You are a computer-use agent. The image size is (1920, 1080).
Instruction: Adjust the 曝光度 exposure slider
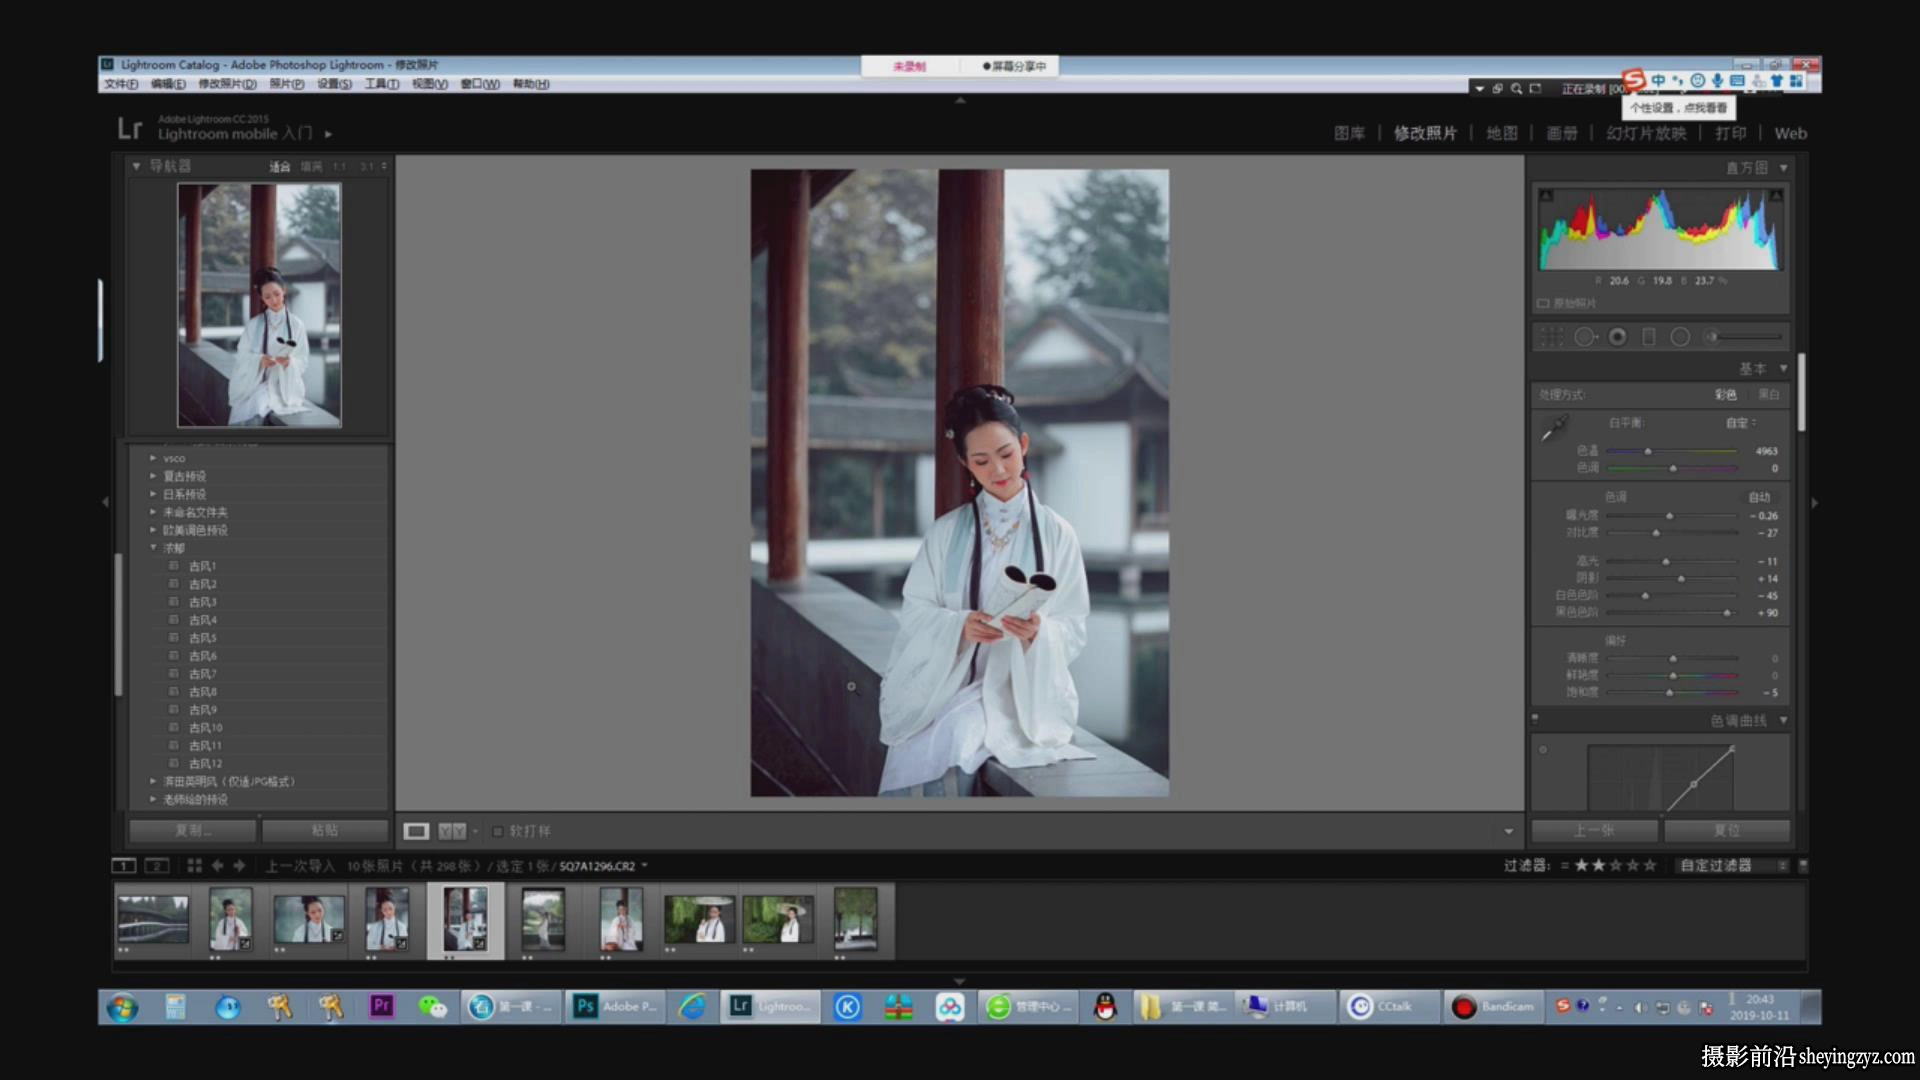1672,516
